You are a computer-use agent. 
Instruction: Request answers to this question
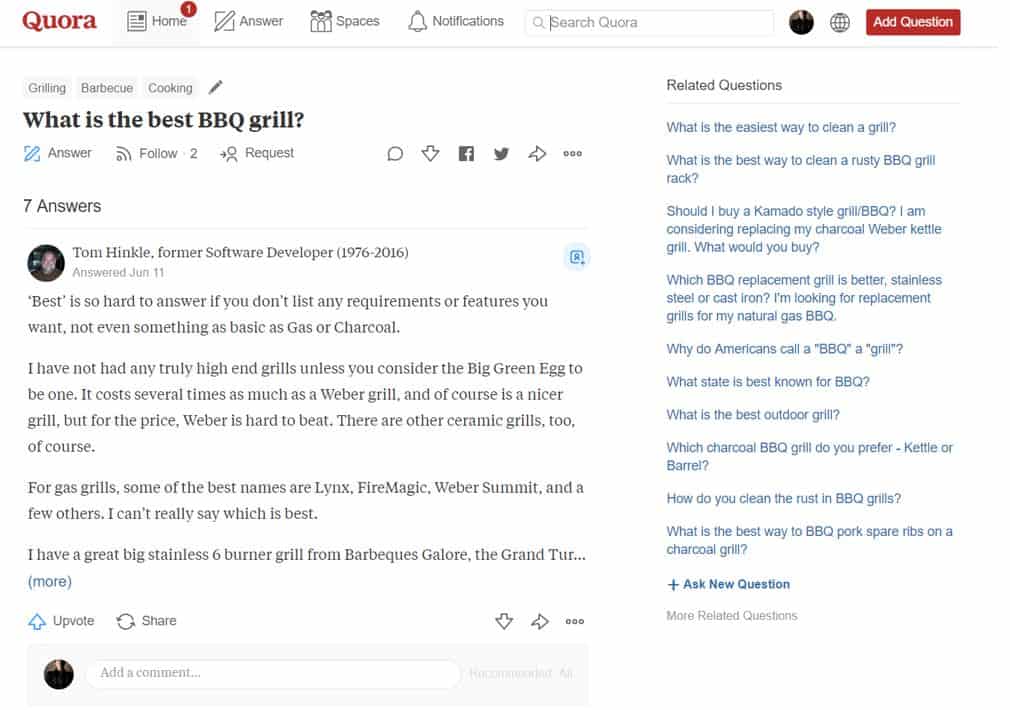256,153
